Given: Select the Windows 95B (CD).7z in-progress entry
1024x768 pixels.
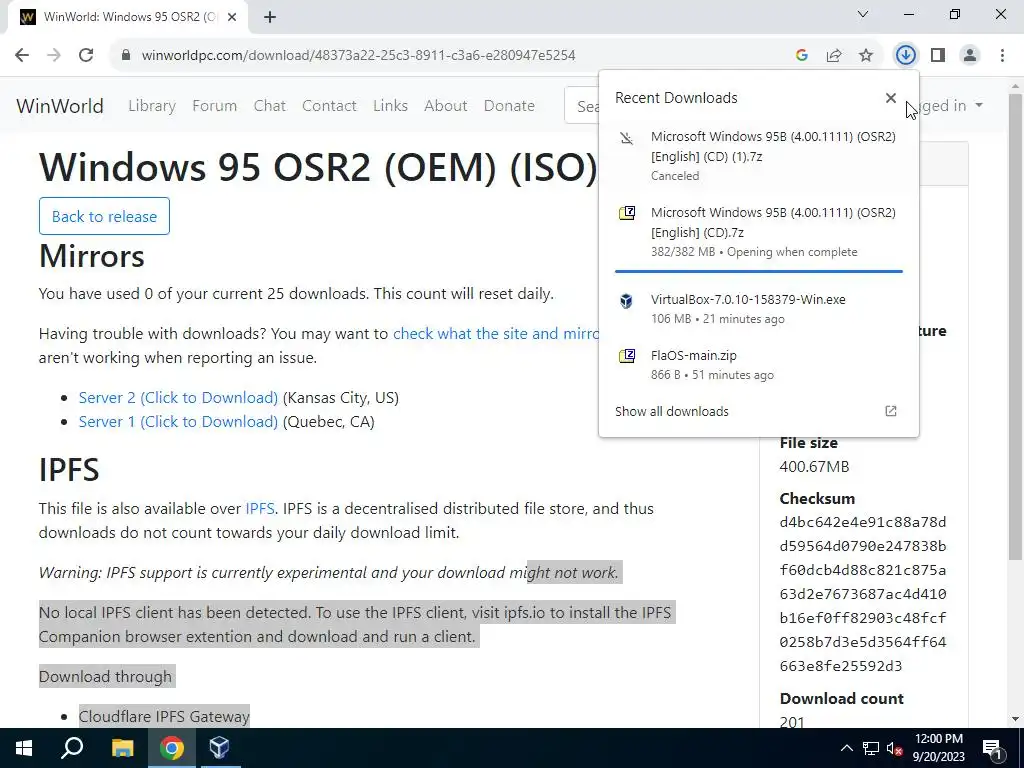Looking at the screenshot, I should coord(758,231).
